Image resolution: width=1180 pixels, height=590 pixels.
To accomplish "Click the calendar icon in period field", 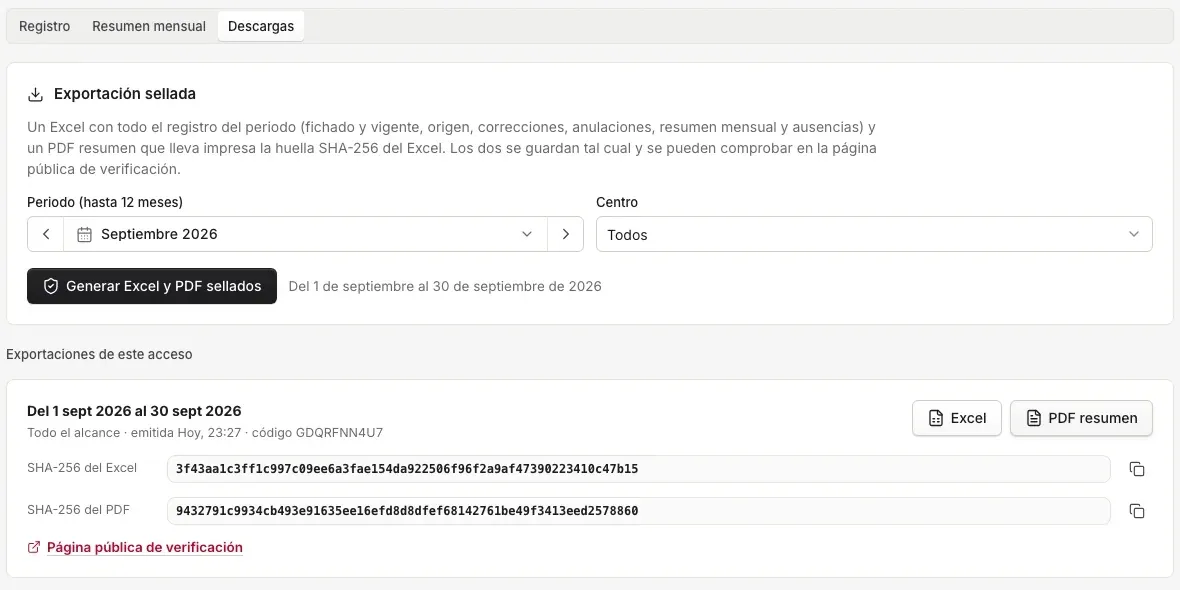I will click(x=85, y=234).
